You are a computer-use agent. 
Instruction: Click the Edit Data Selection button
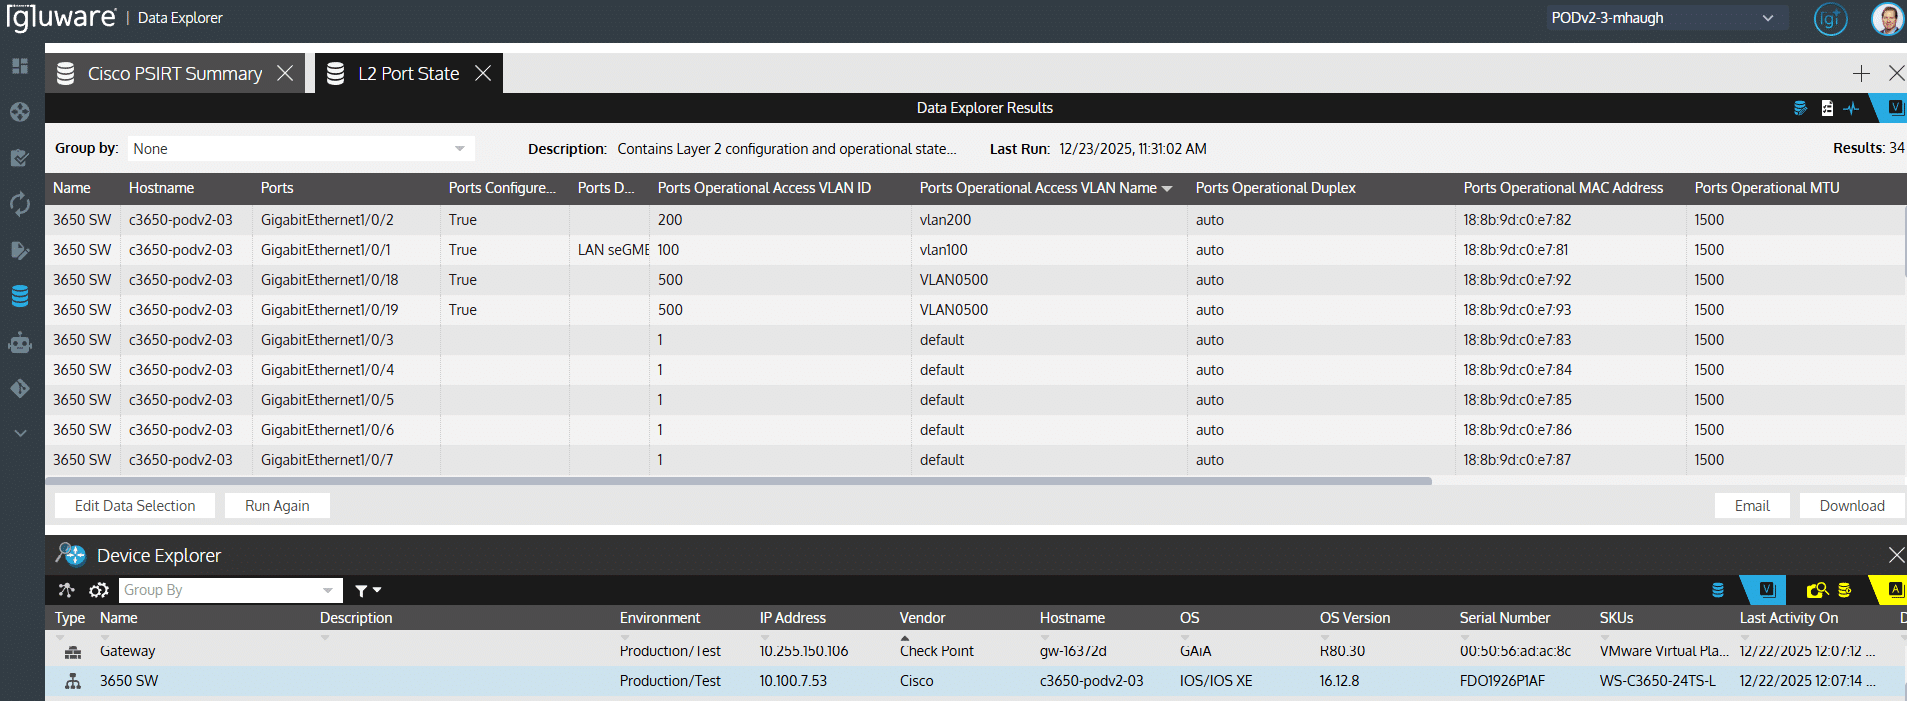(135, 506)
